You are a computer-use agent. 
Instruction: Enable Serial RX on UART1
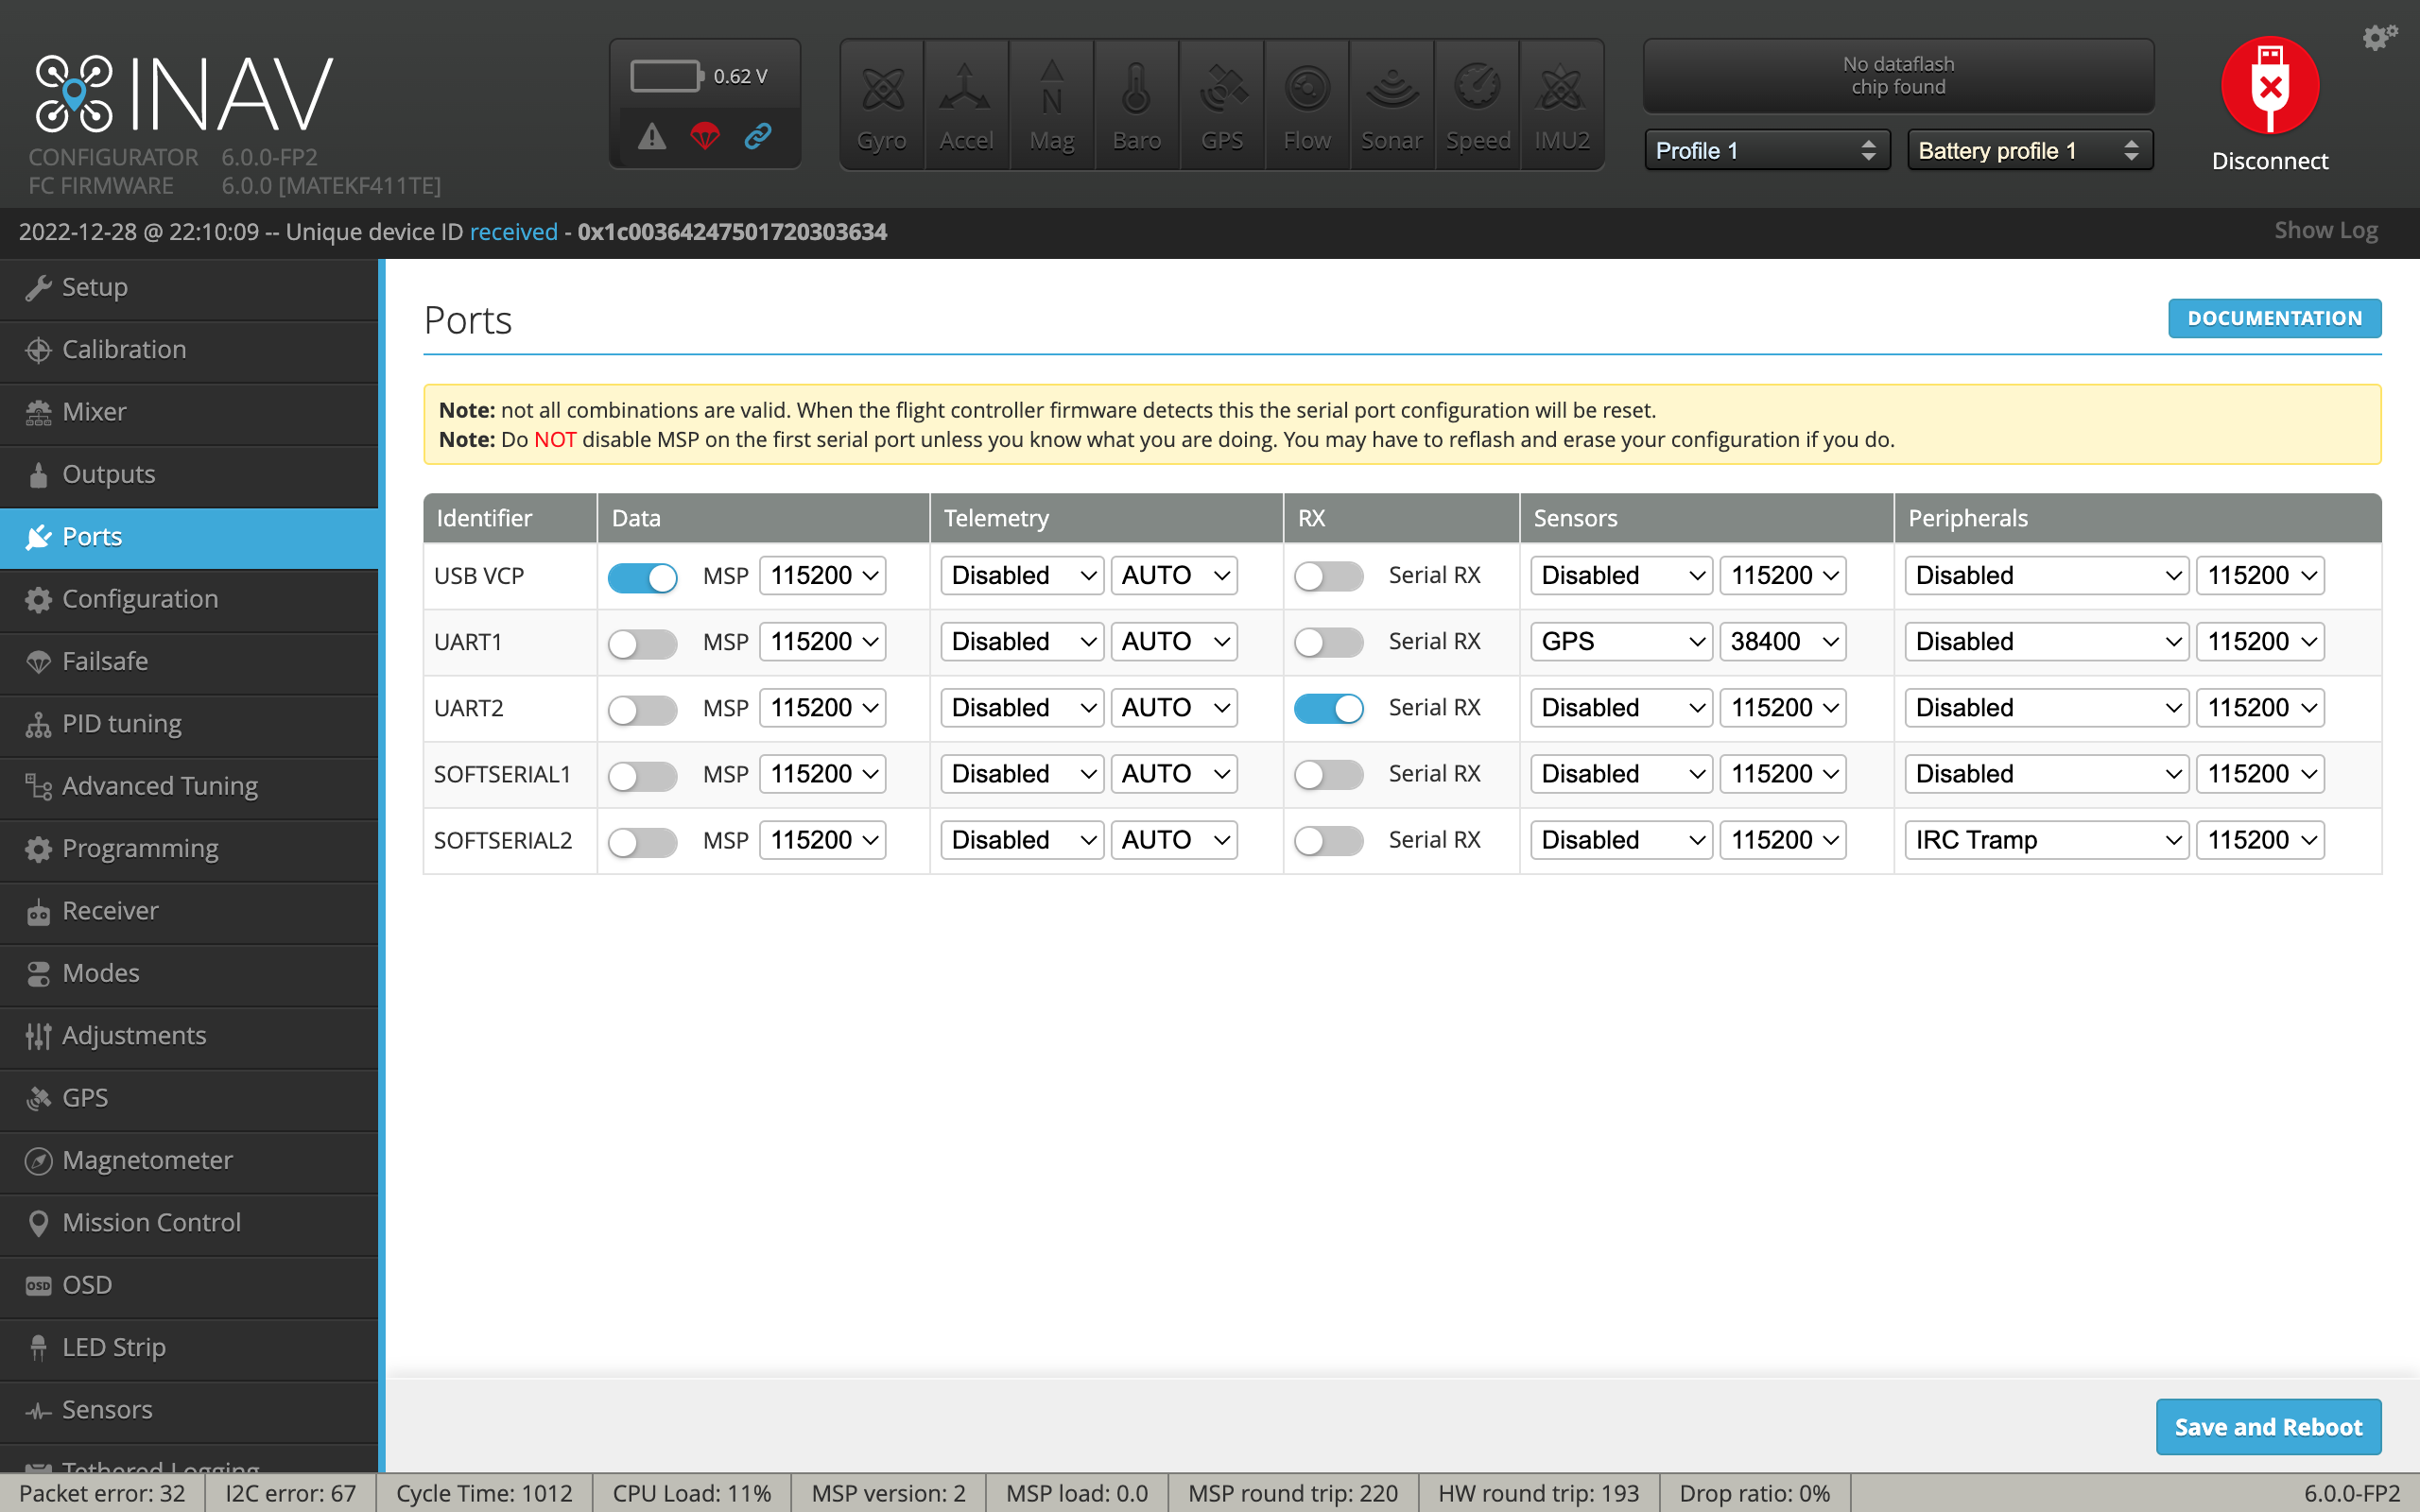1329,643
